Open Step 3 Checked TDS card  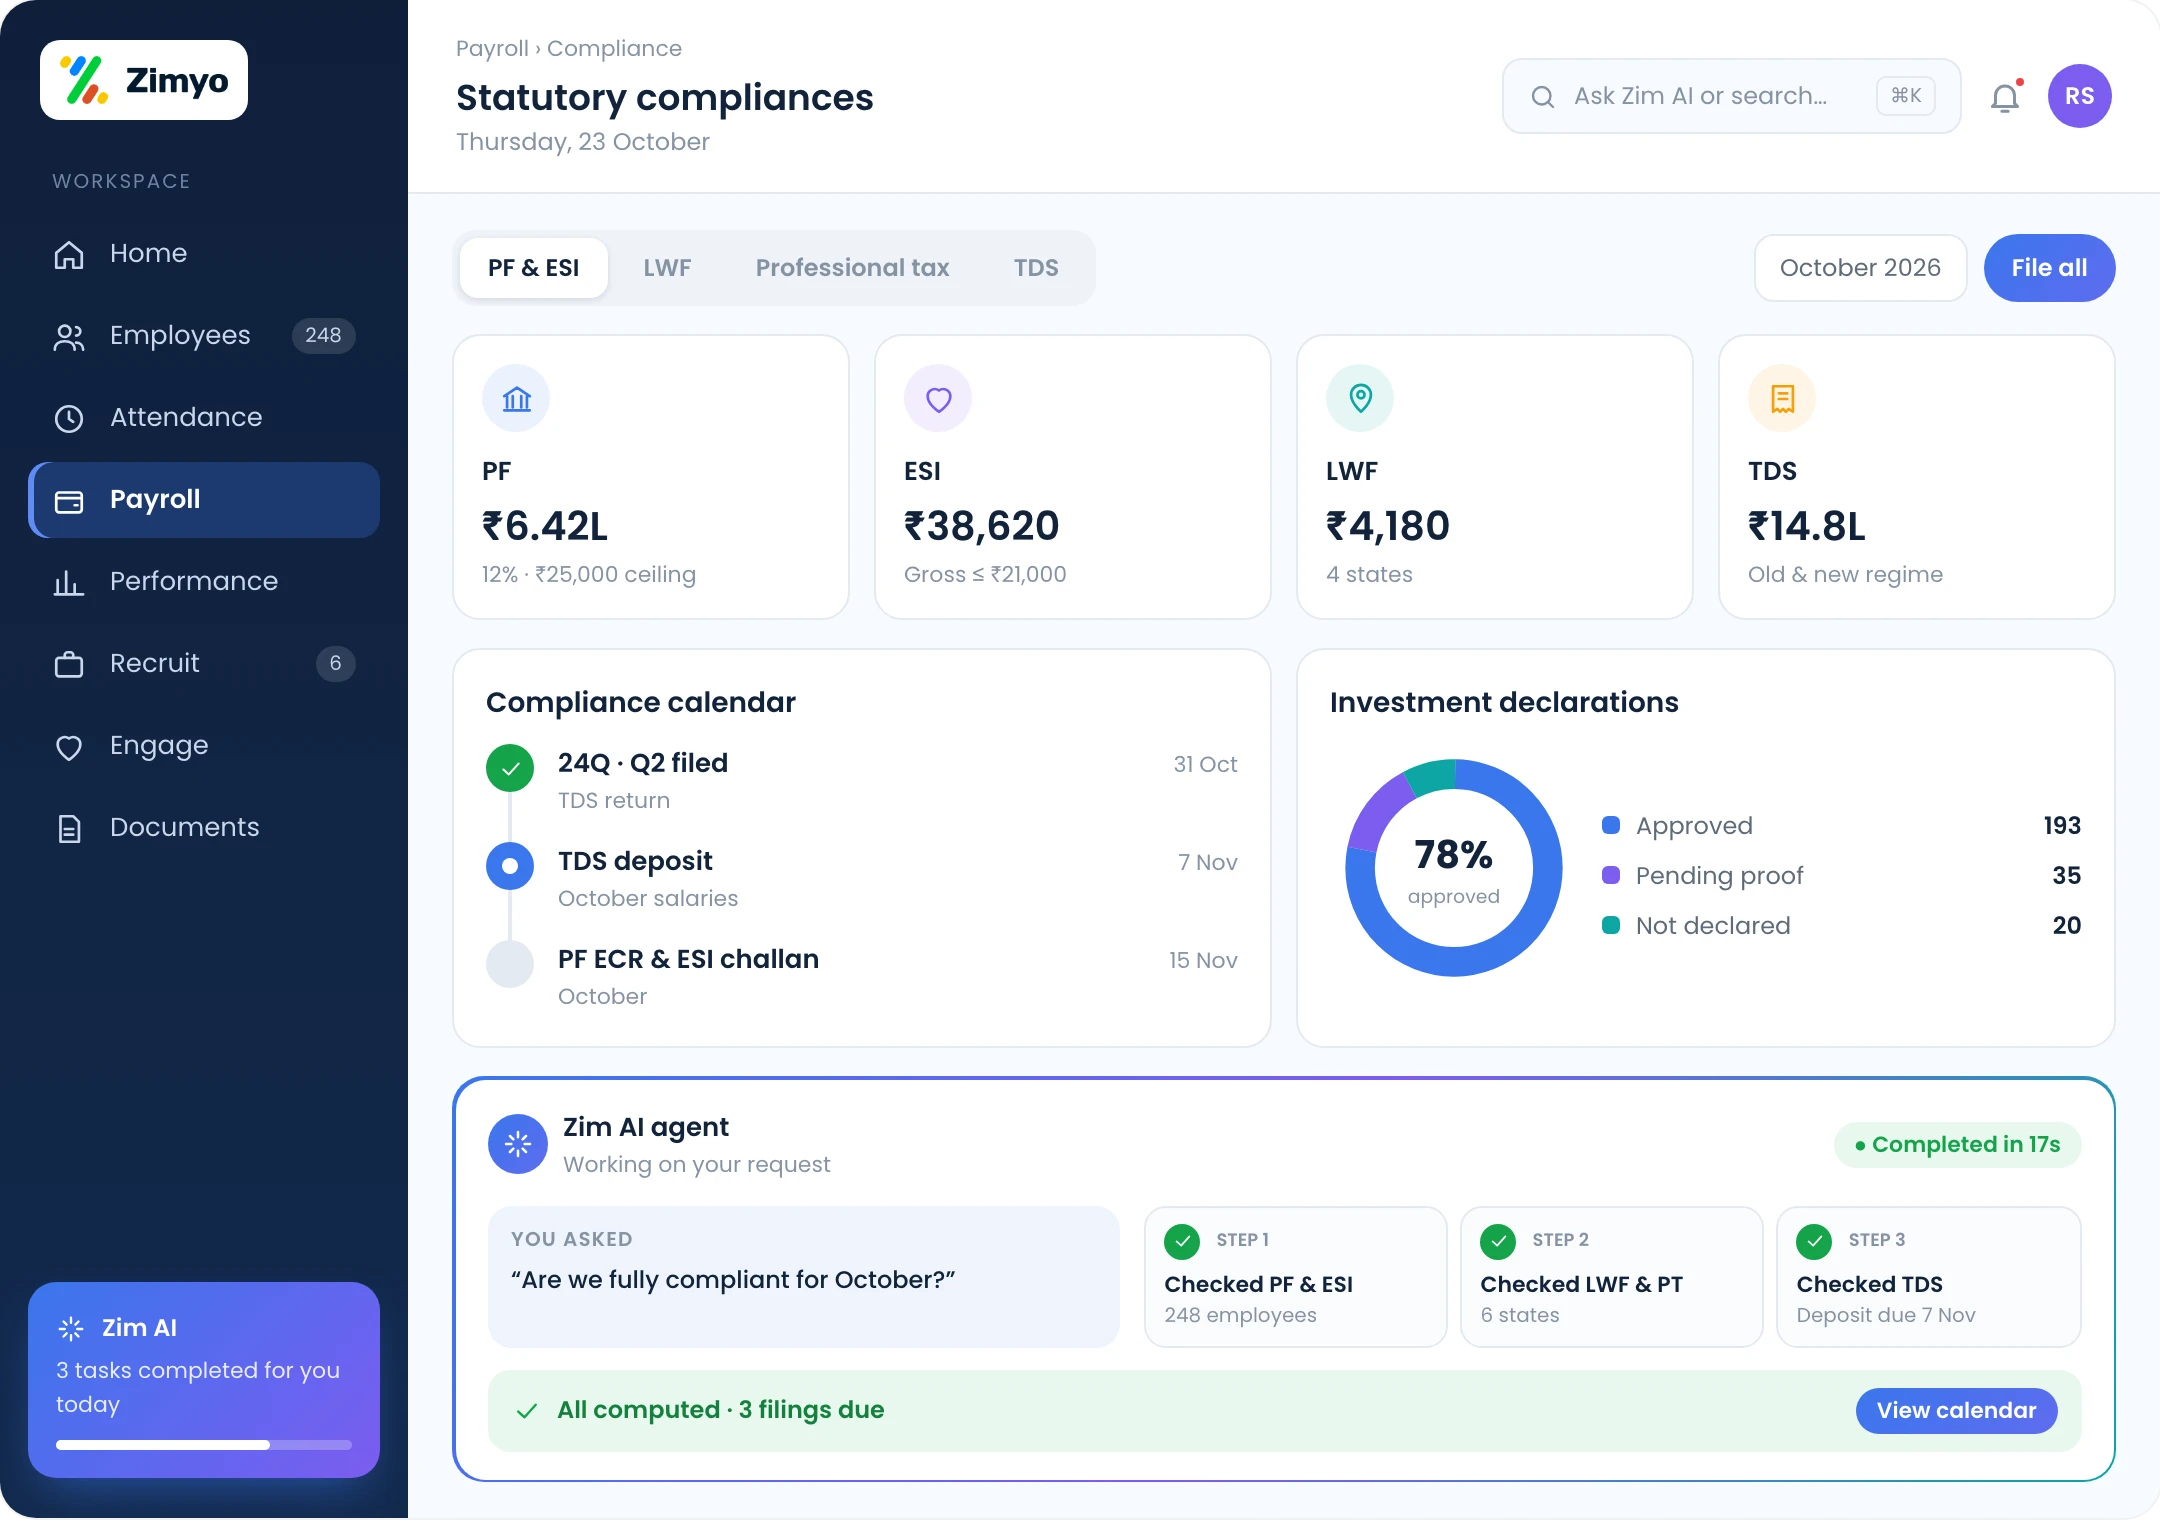point(1928,1277)
